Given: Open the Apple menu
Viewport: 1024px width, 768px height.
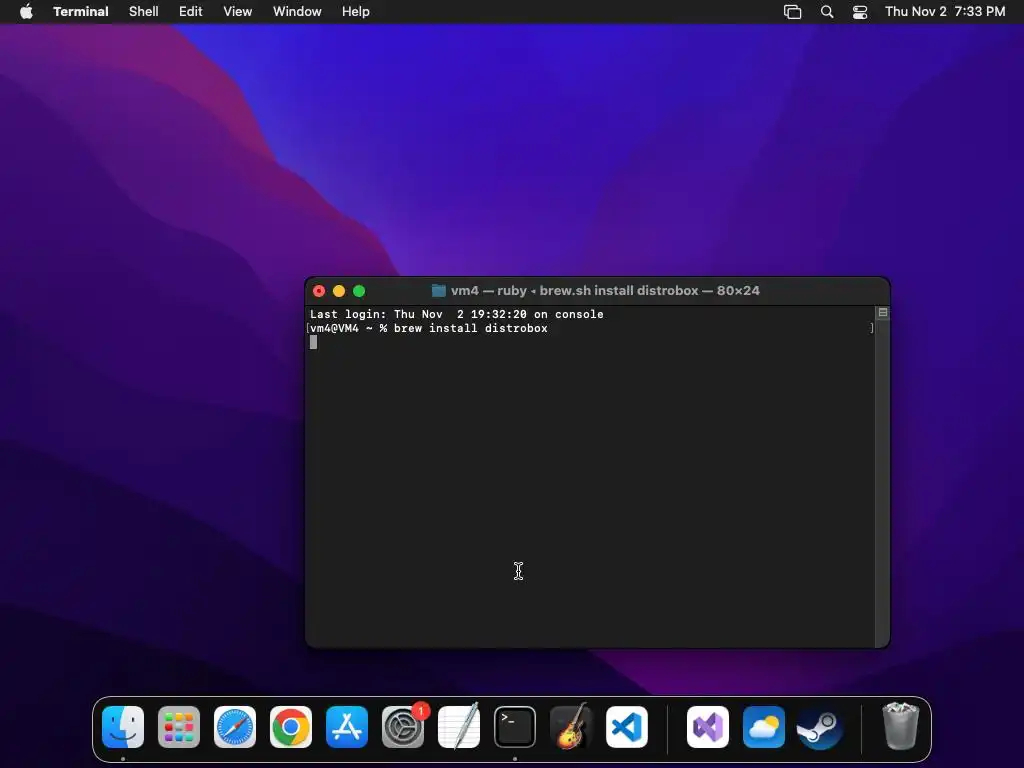Looking at the screenshot, I should coord(26,11).
